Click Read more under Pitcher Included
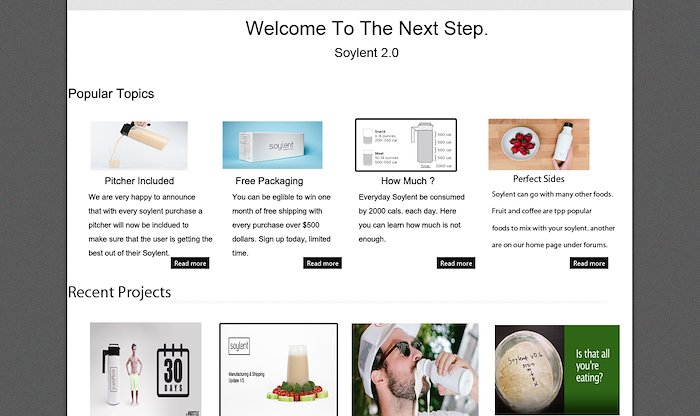 (190, 263)
